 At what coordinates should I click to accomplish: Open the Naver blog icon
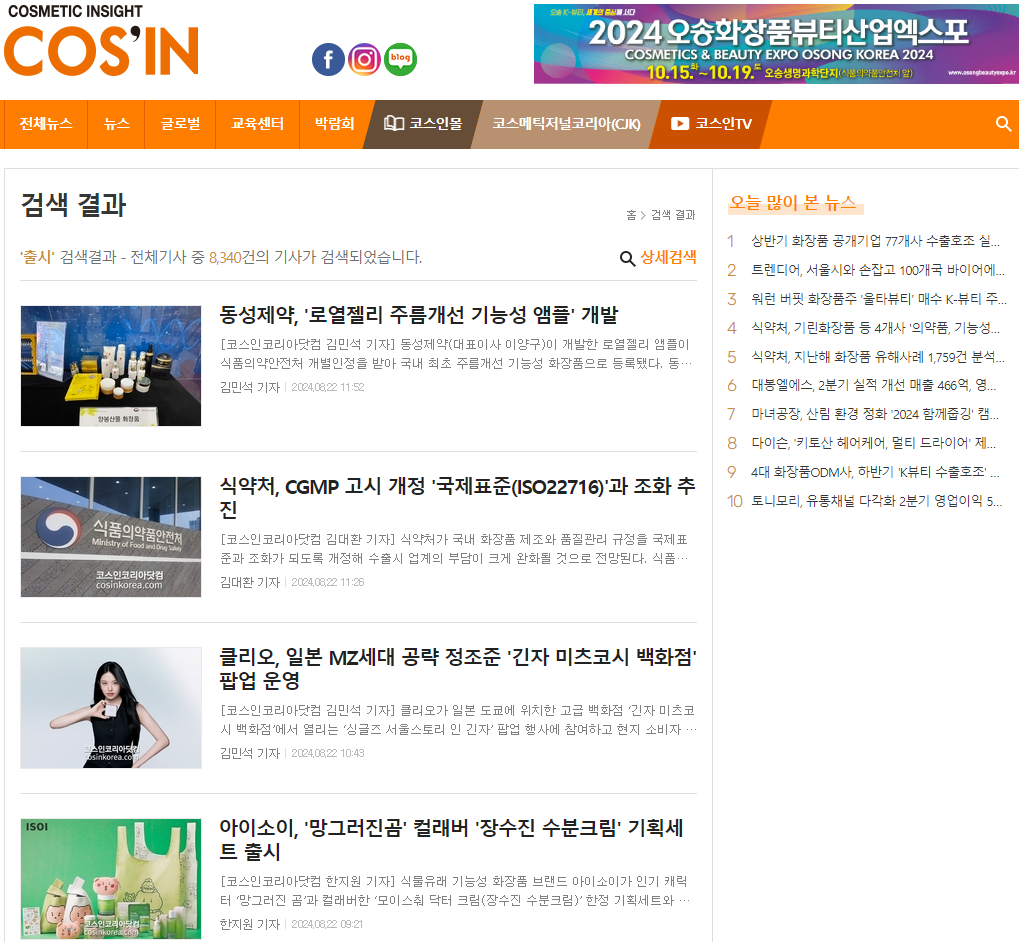[401, 60]
